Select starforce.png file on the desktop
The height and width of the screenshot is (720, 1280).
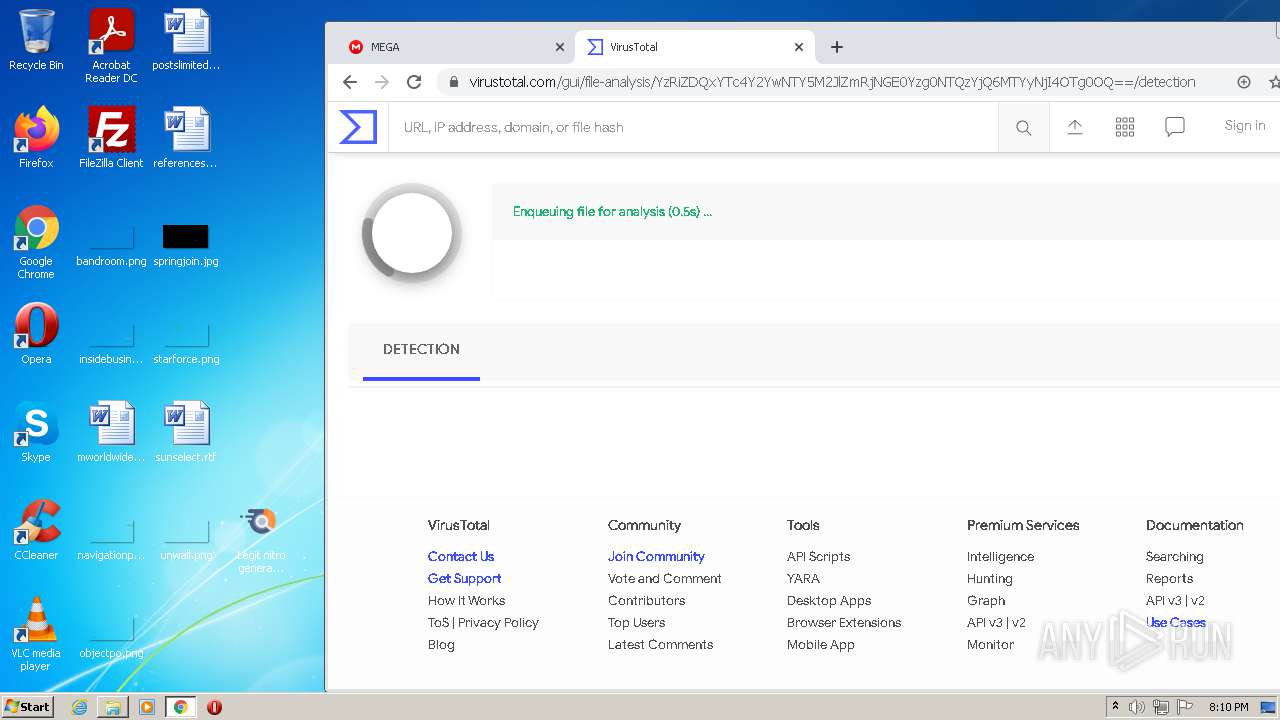point(186,343)
